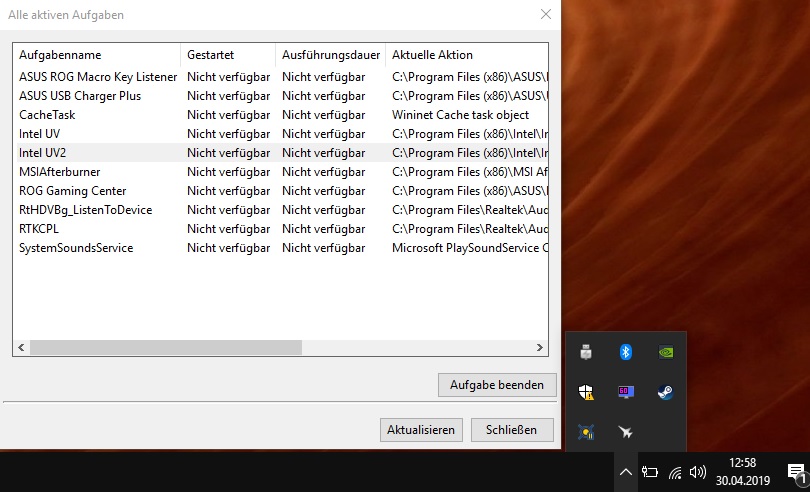Sort by Ausführungsdauer column header
Screen dimensions: 810x492
[x=331, y=55]
